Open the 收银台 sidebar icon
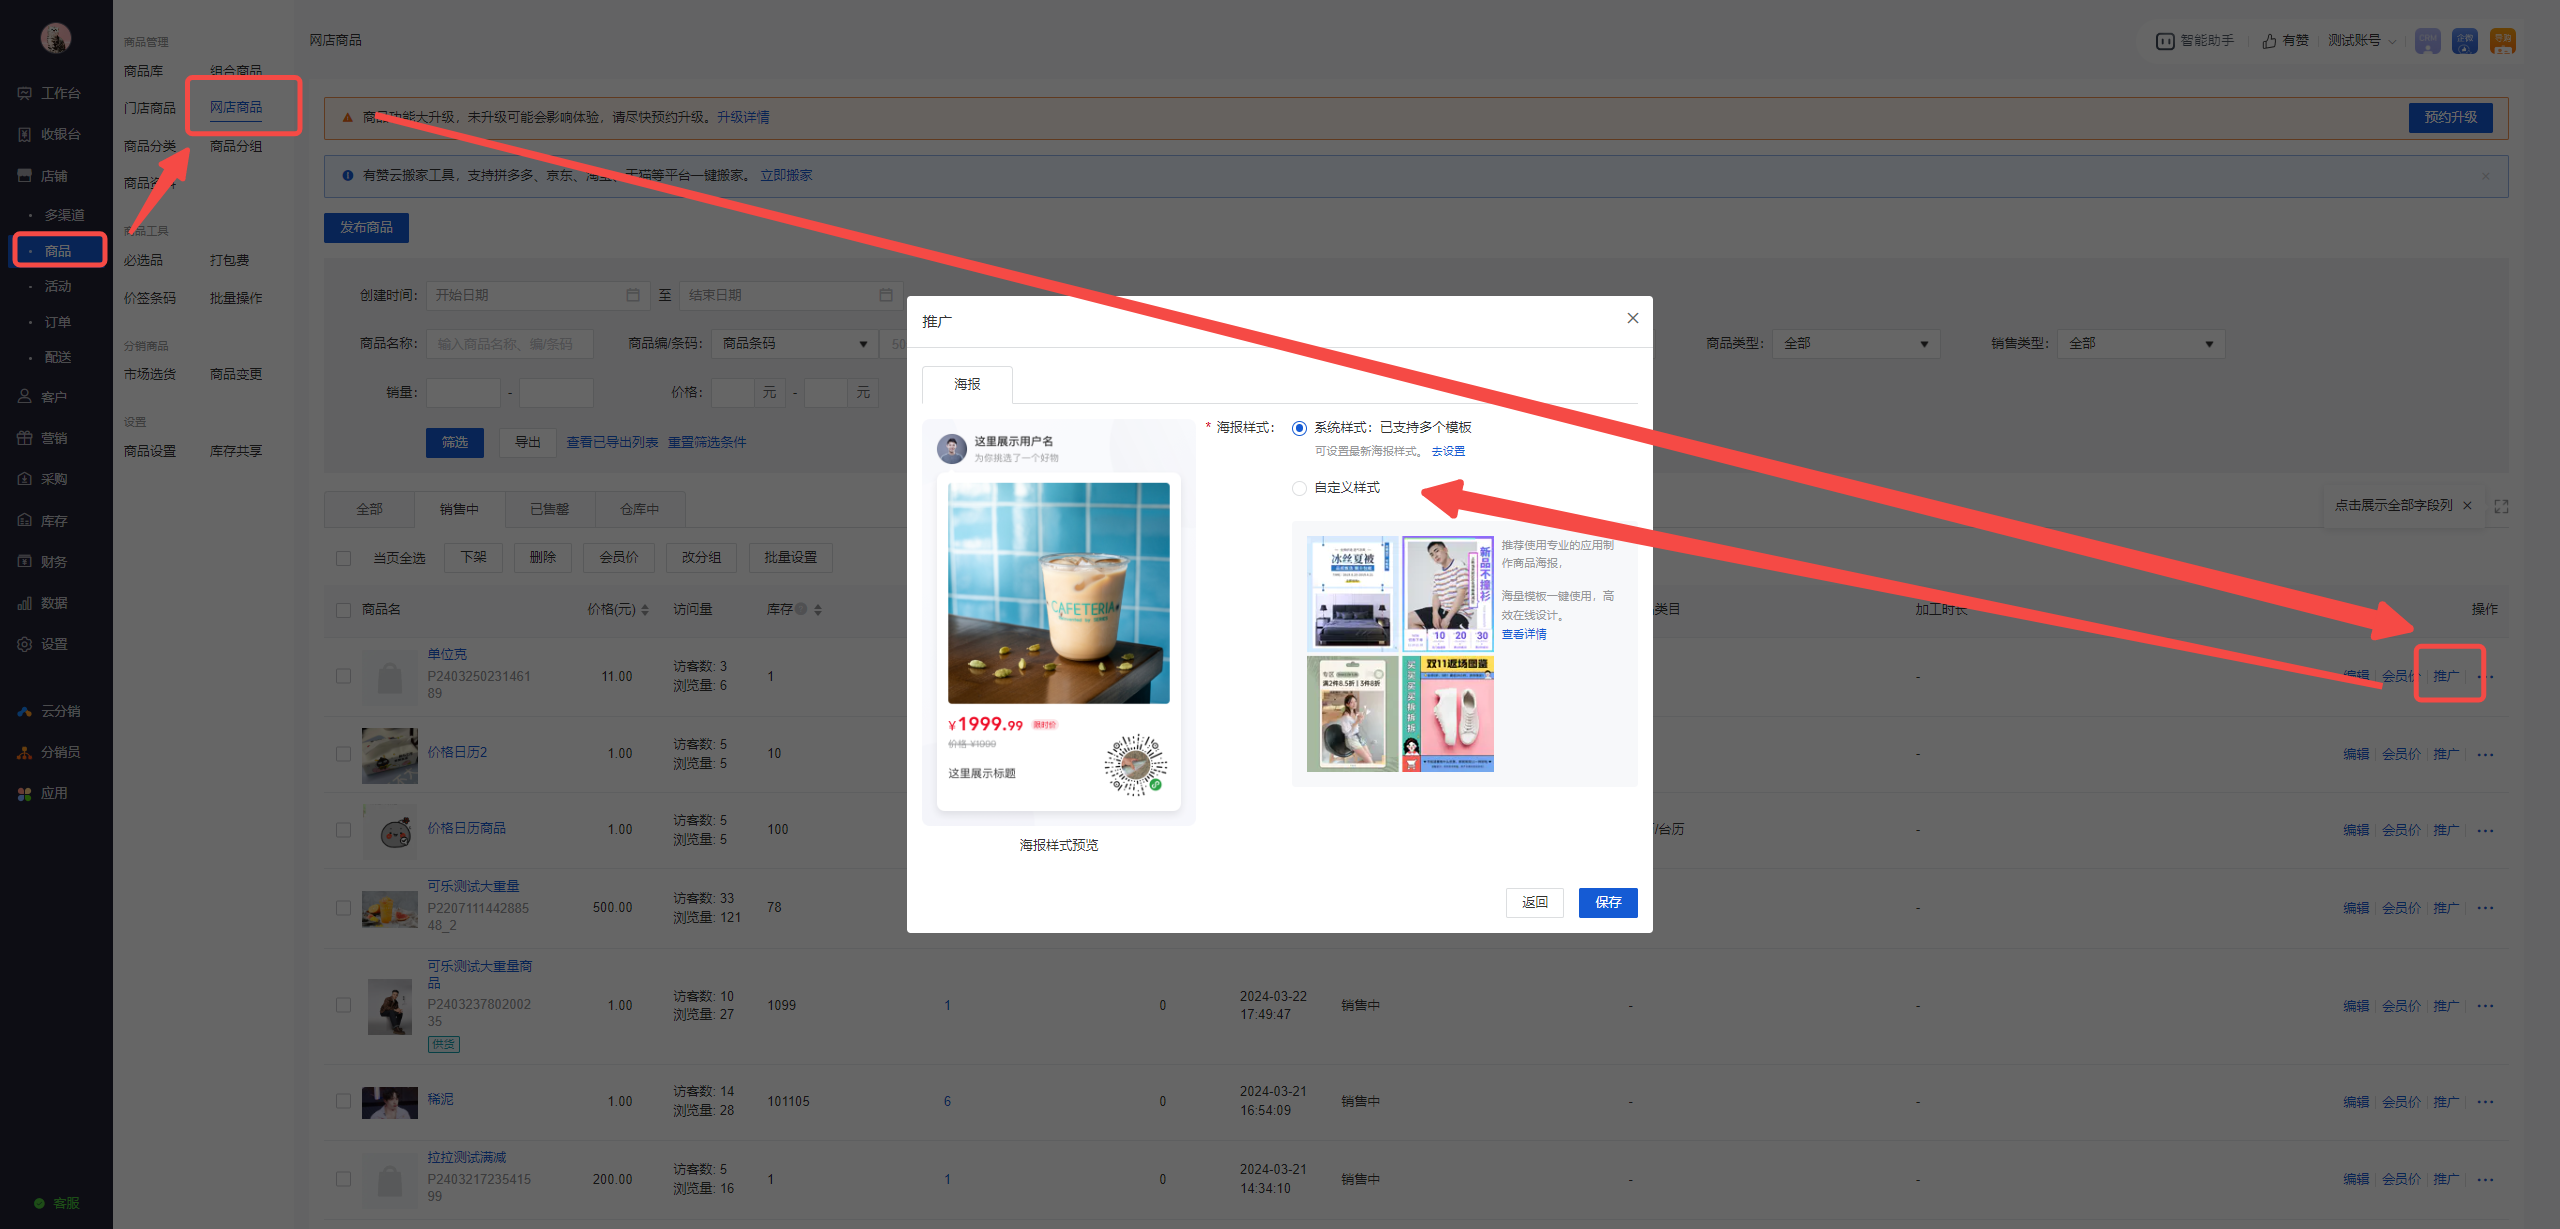The image size is (2560, 1229). click(25, 134)
